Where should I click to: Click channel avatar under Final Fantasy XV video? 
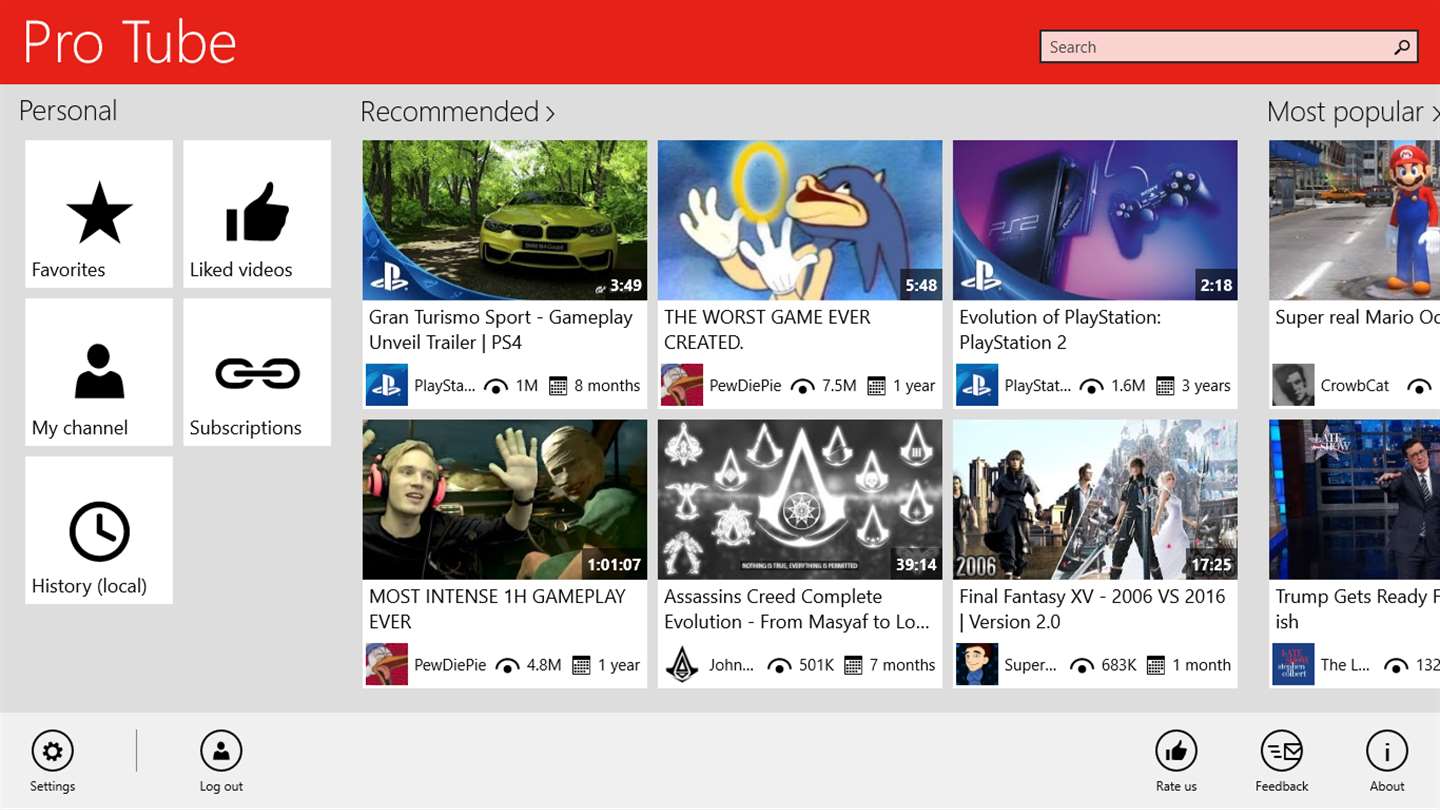(x=976, y=664)
